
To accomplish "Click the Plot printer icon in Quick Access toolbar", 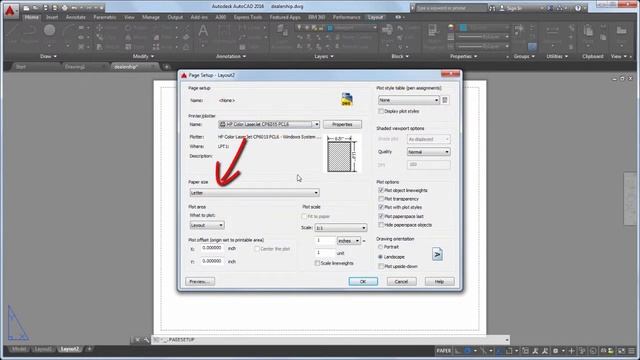I will [x=64, y=8].
